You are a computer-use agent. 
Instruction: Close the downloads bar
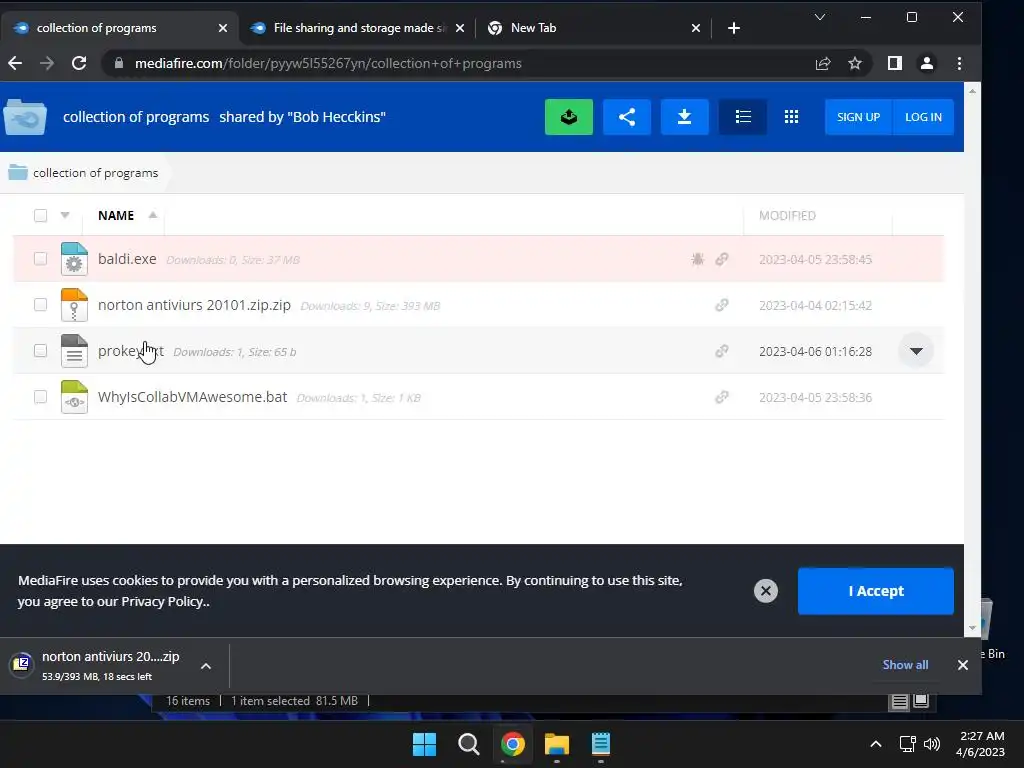[x=963, y=665]
